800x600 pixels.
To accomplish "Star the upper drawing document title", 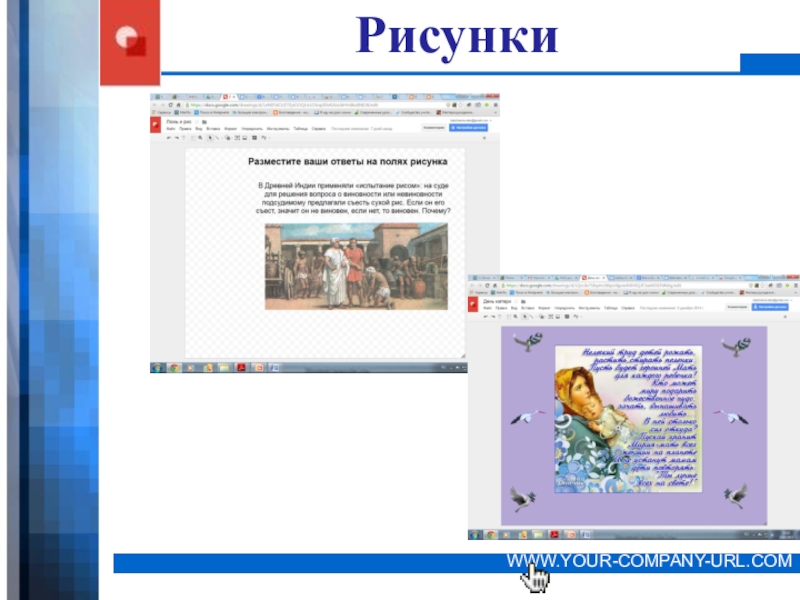I will (x=196, y=122).
